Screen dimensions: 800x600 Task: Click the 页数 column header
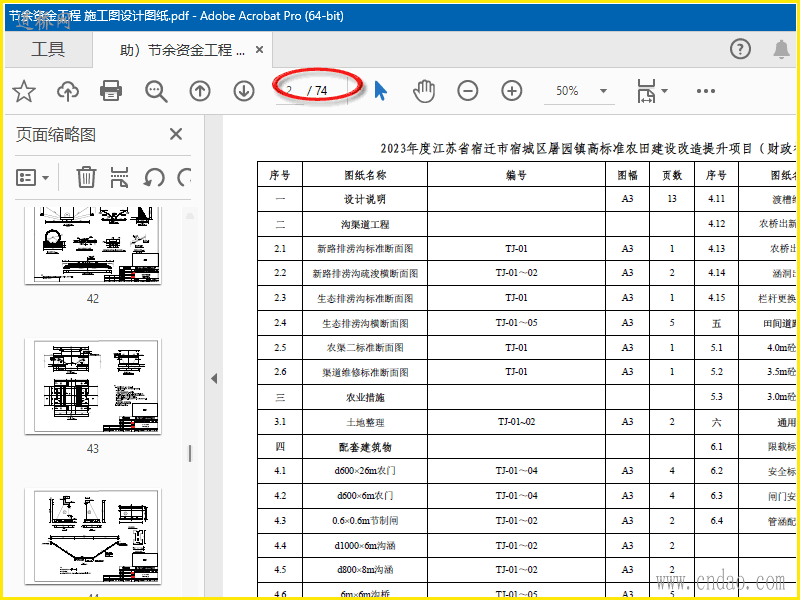pyautogui.click(x=672, y=175)
